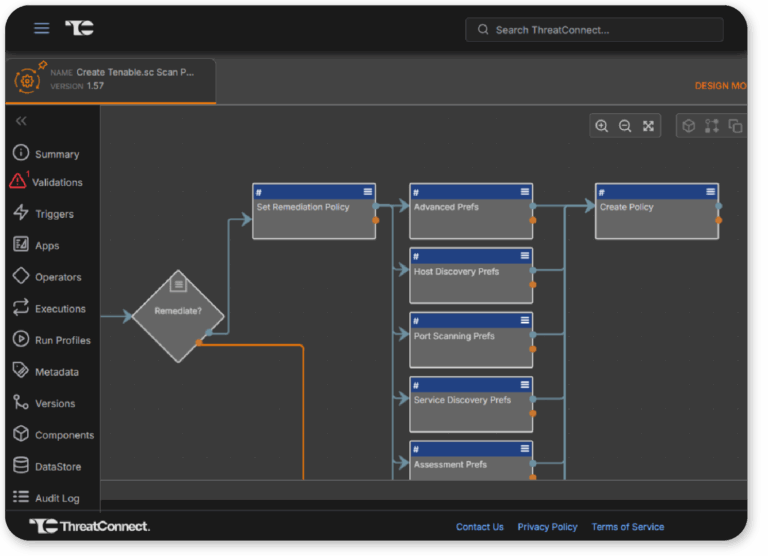Screen dimensions: 768x556
Task: Open the Validations panel
Action: tap(56, 182)
